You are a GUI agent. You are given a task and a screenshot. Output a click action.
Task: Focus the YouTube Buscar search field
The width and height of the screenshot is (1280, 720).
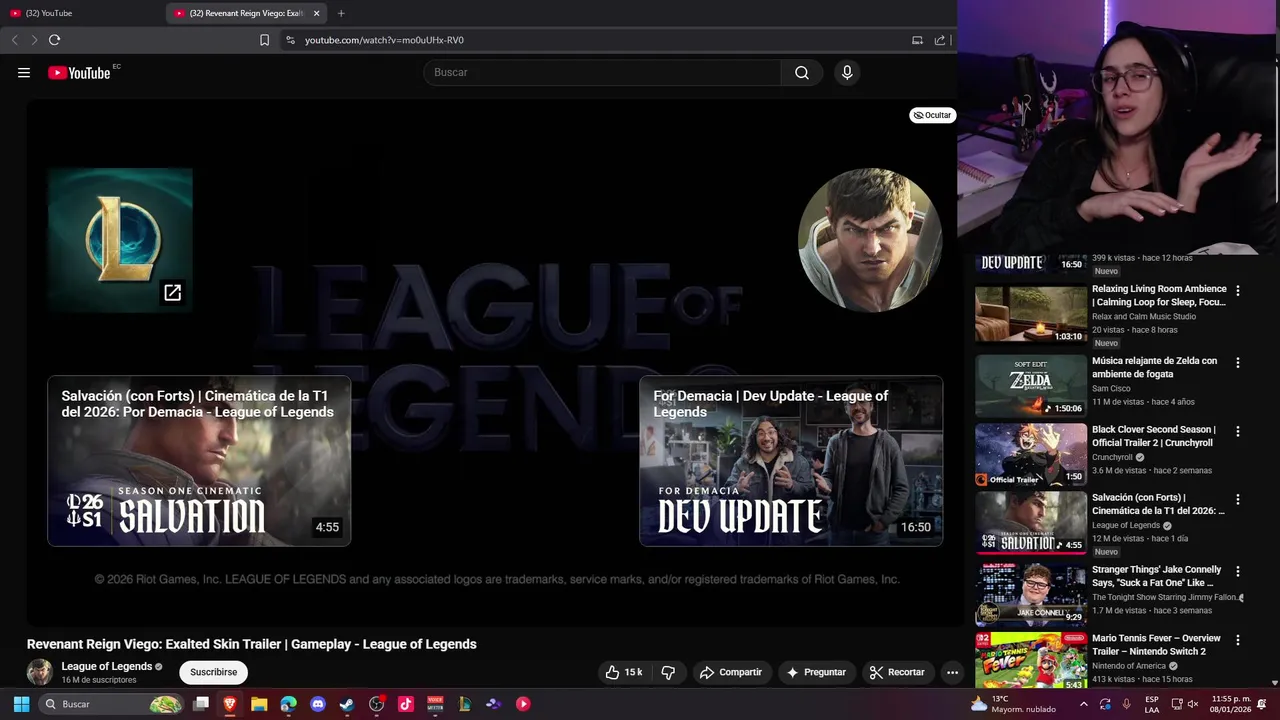[x=602, y=72]
